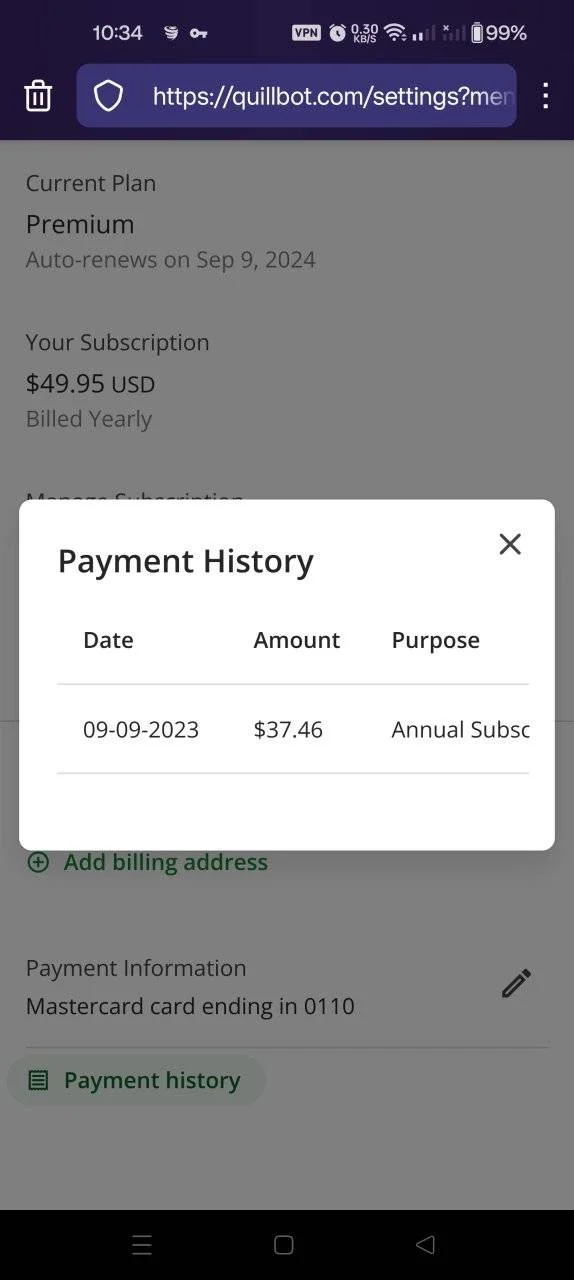Click the Purpose column header
Screen dimensions: 574x1280
pos(436,640)
